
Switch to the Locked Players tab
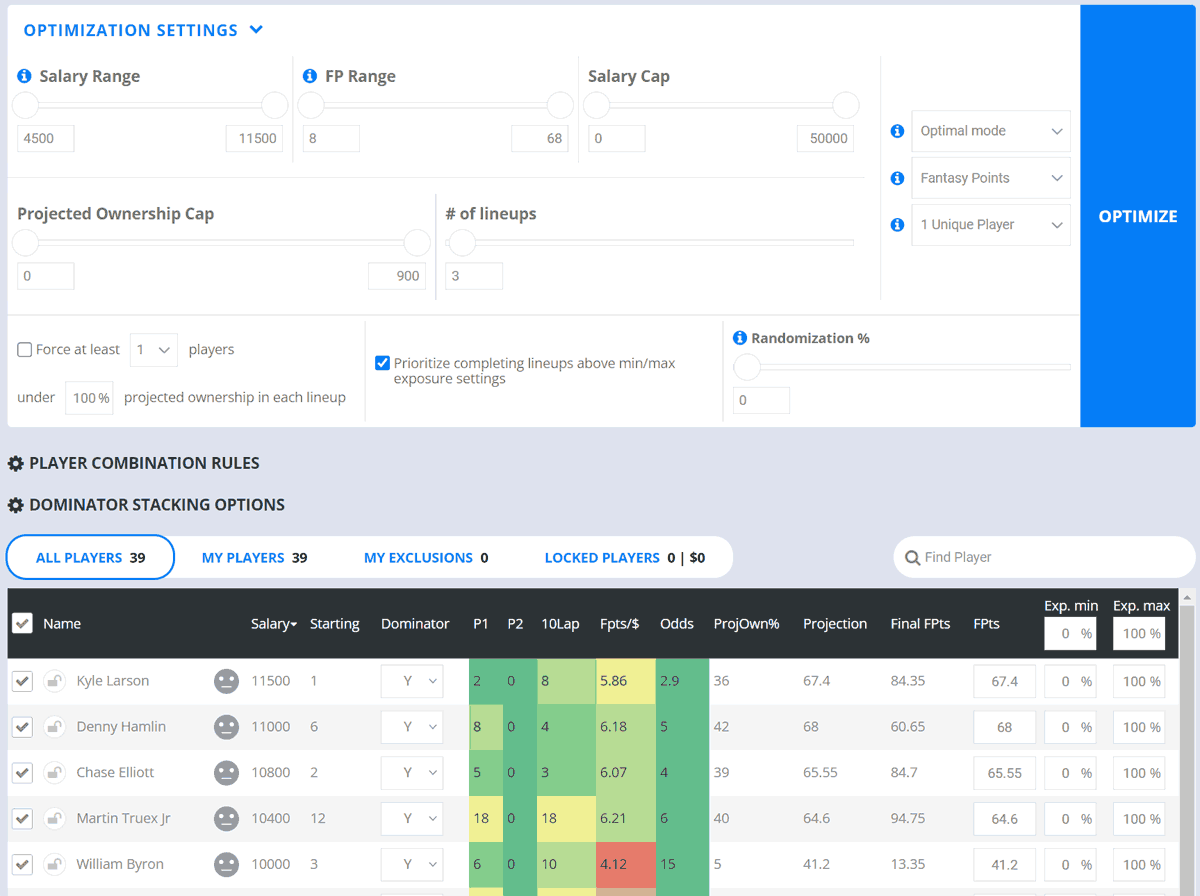(x=625, y=558)
